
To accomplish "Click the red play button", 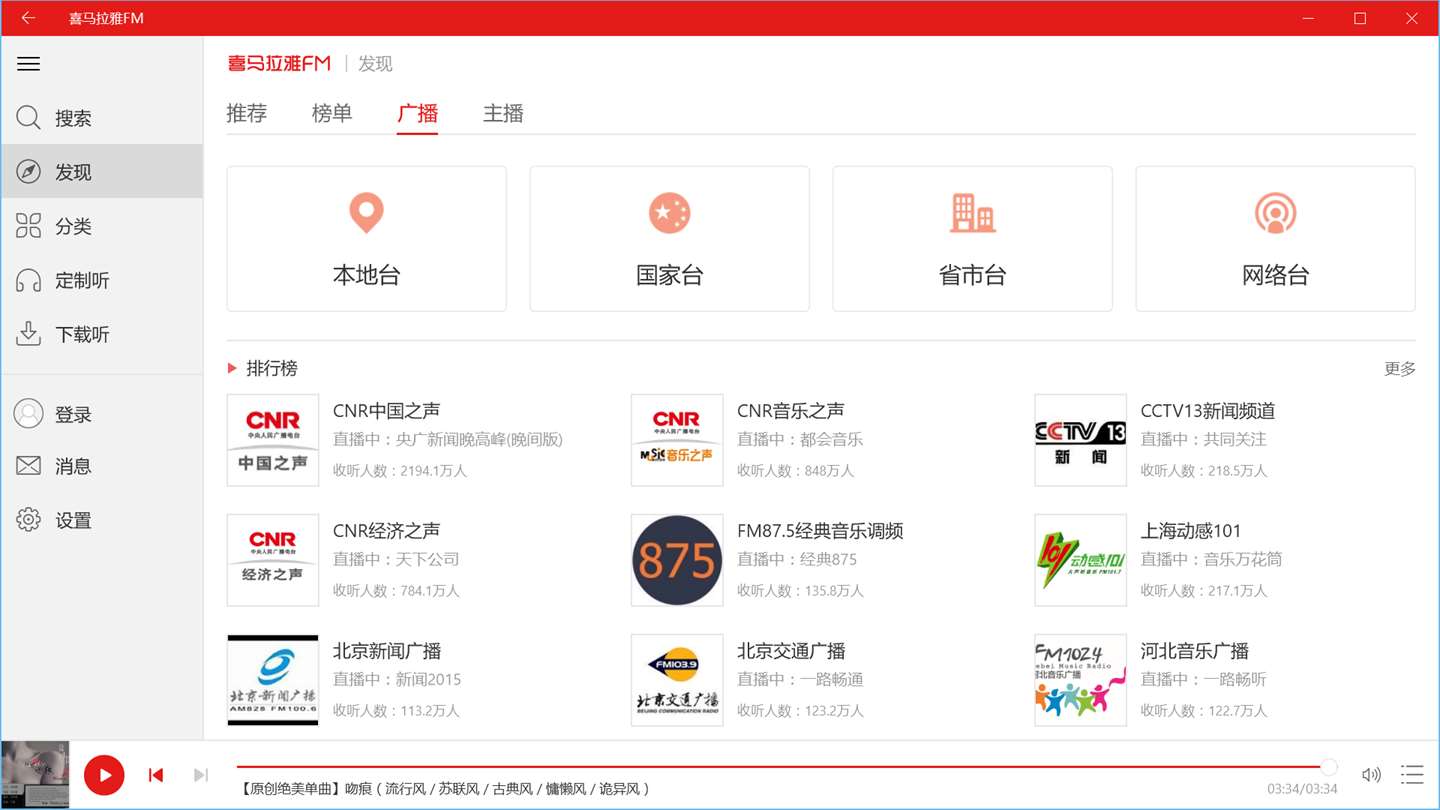I will coord(104,775).
